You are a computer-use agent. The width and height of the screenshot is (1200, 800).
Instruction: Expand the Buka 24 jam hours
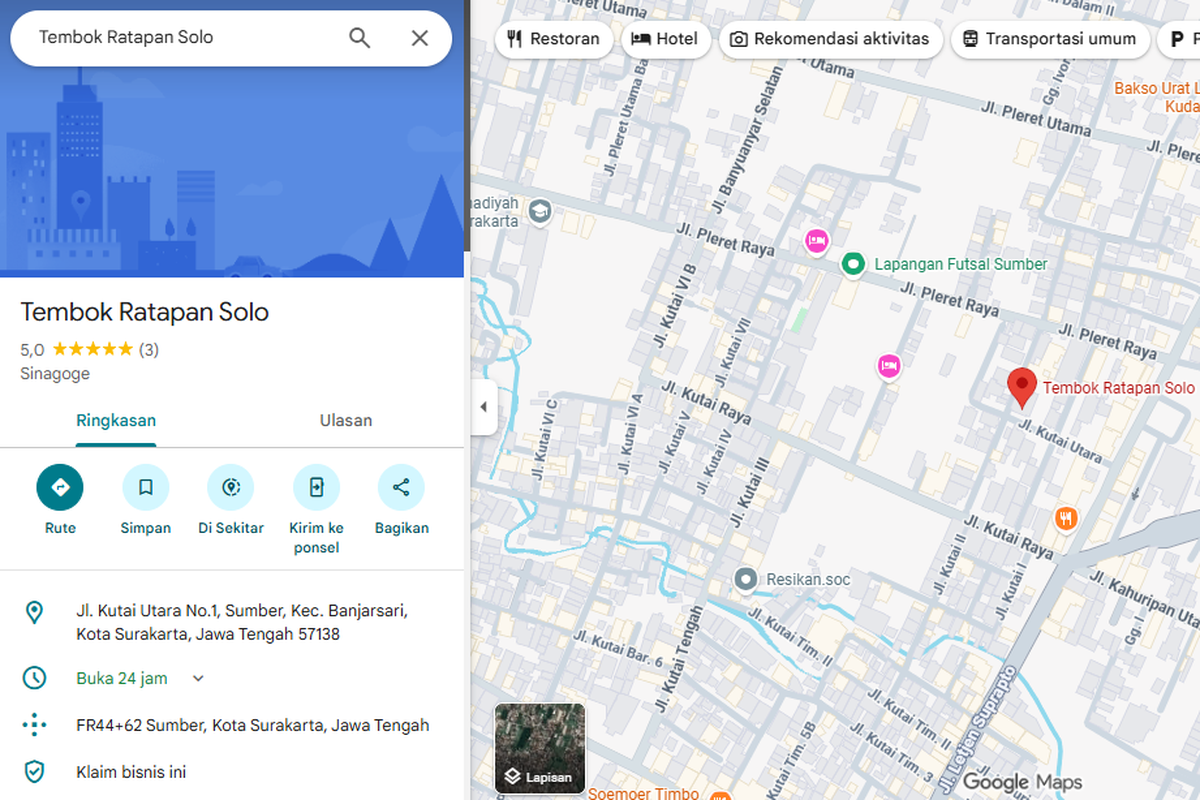tap(197, 678)
